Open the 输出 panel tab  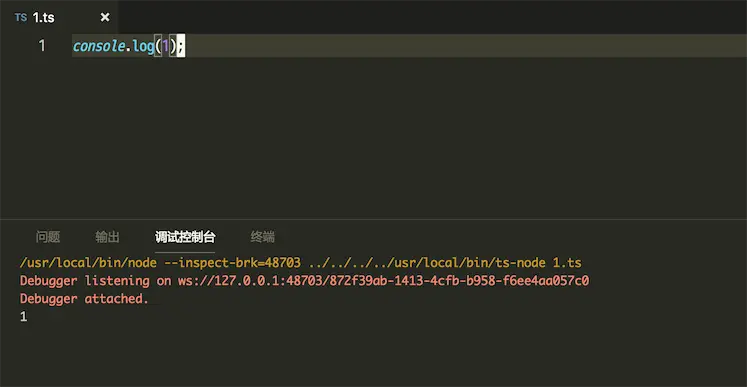click(x=107, y=237)
